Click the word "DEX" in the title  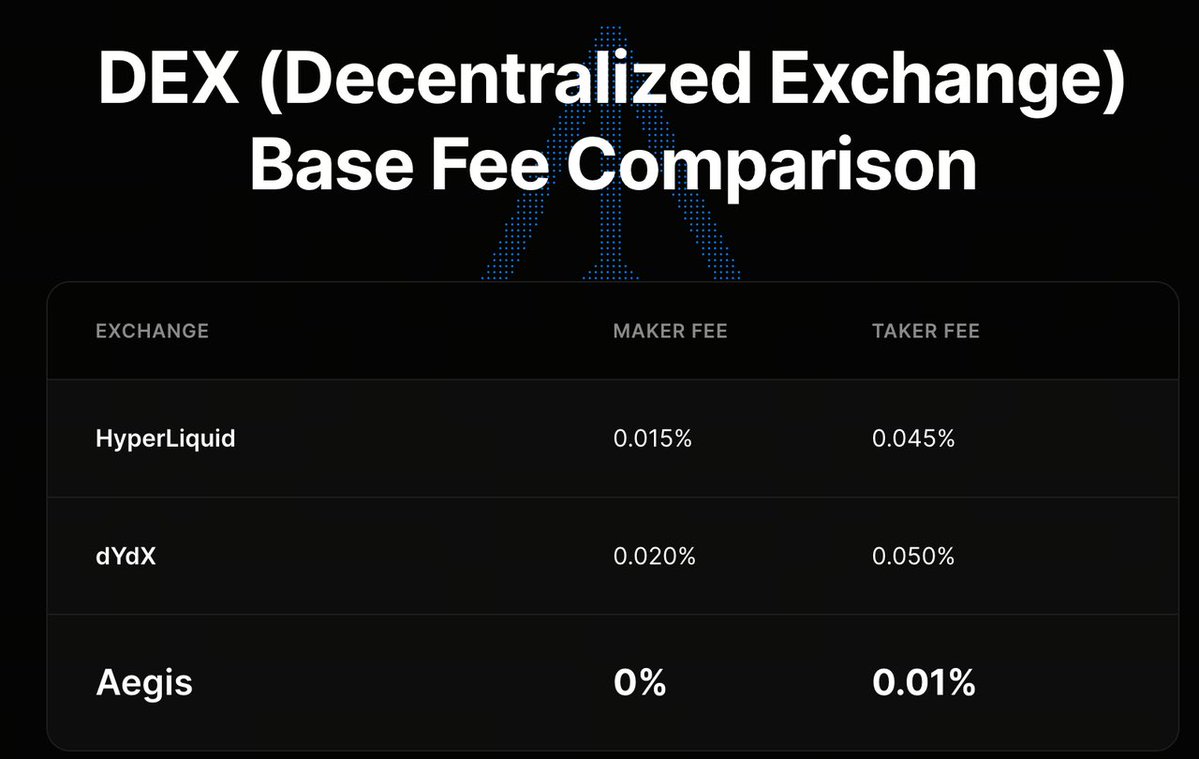(169, 80)
